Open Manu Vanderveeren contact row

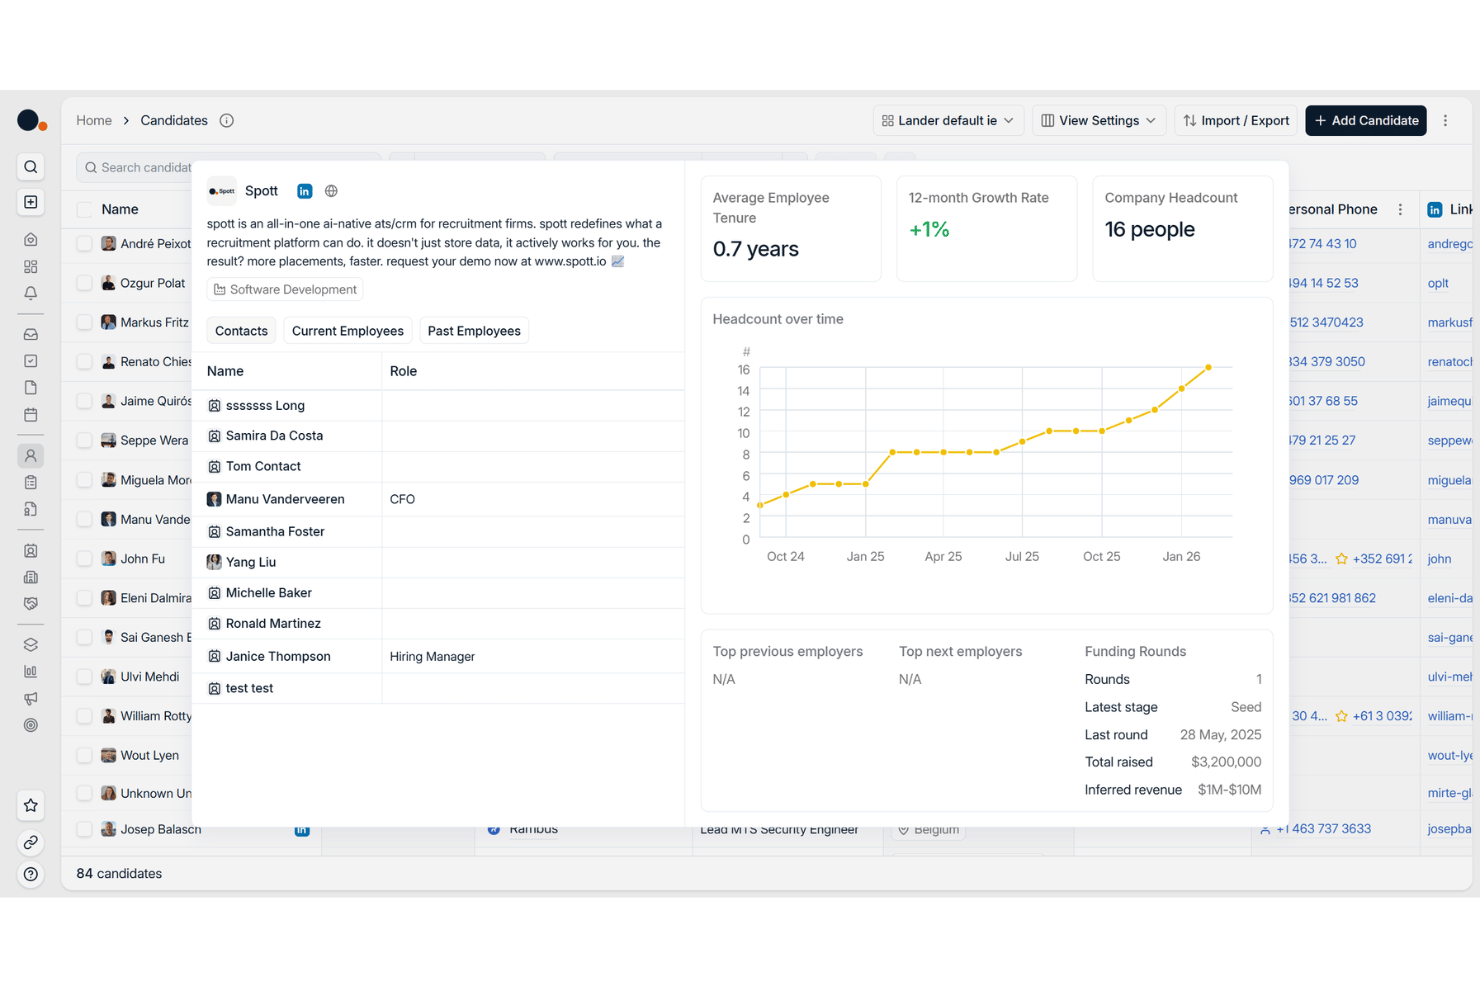(438, 499)
